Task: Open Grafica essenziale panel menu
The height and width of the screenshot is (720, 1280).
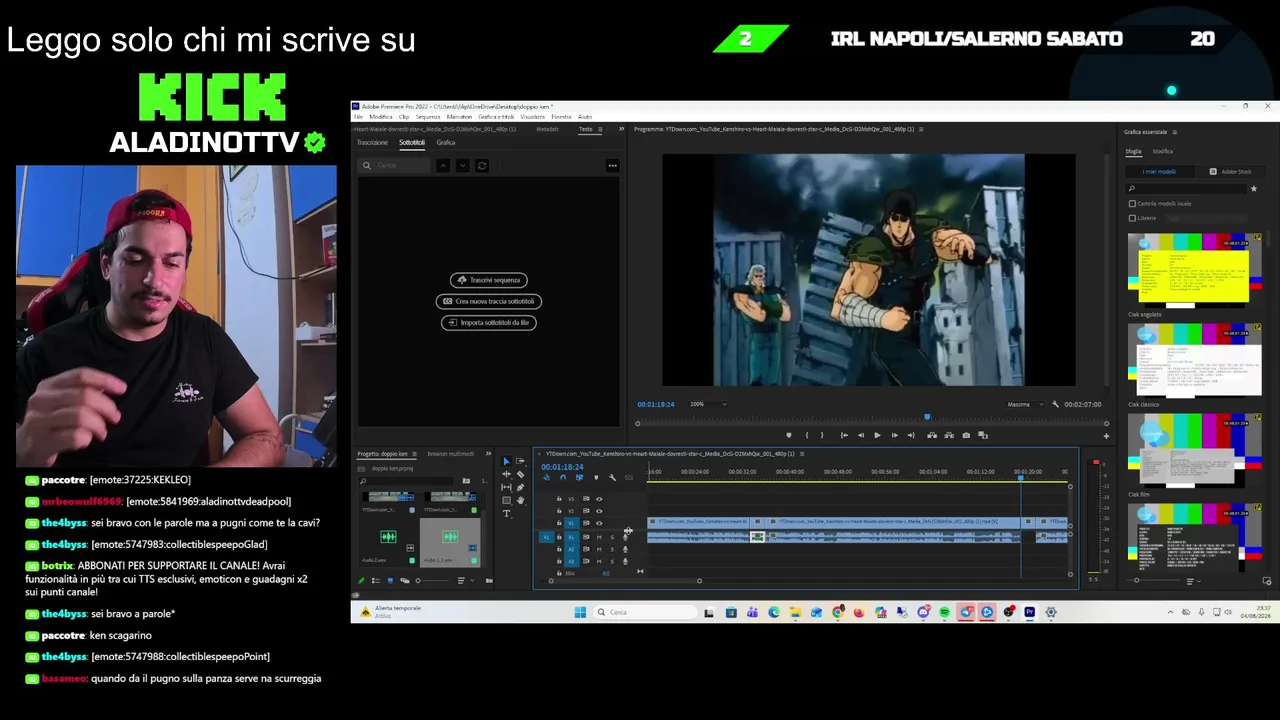Action: tap(1175, 132)
